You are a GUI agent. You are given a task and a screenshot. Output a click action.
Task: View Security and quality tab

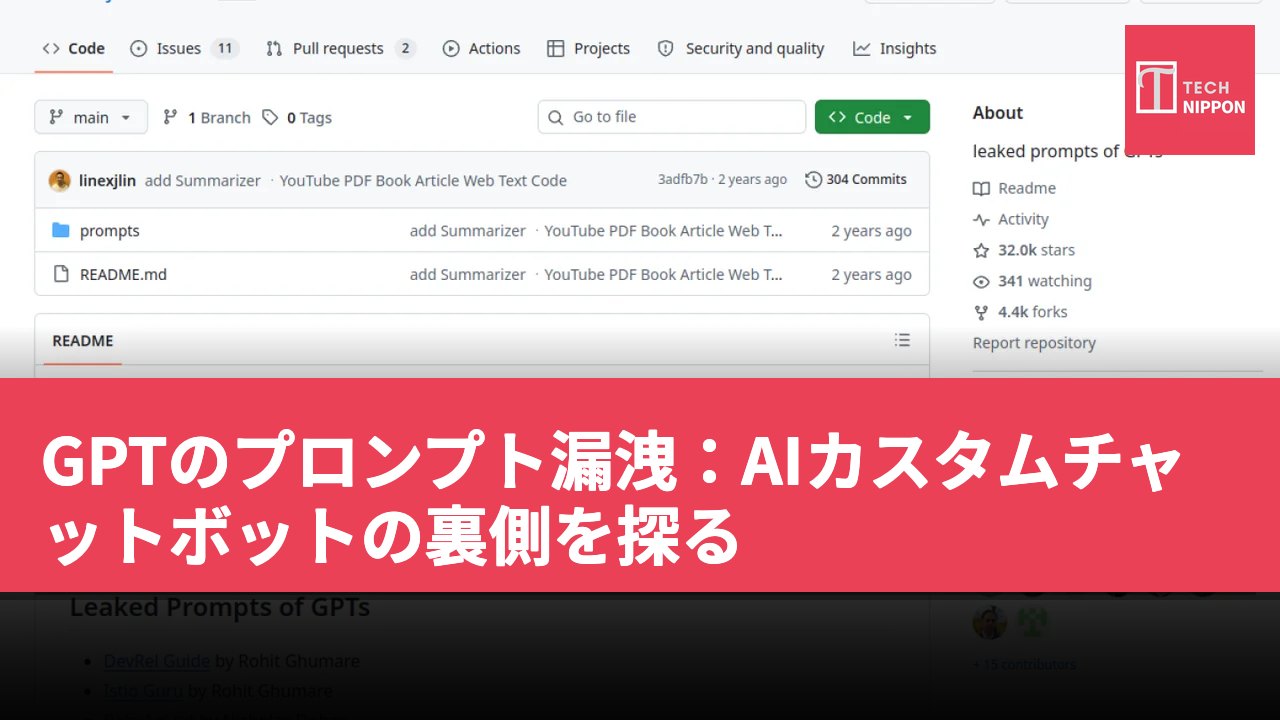click(x=741, y=48)
